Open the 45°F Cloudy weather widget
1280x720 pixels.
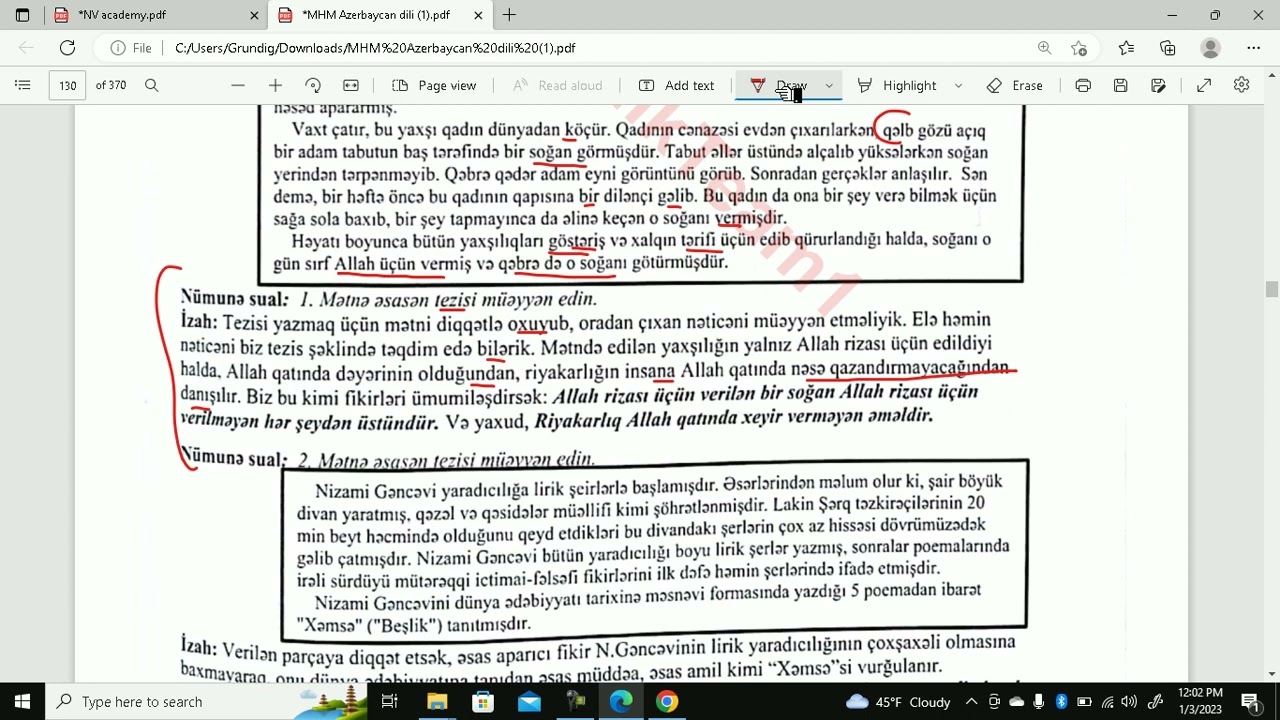tap(898, 702)
